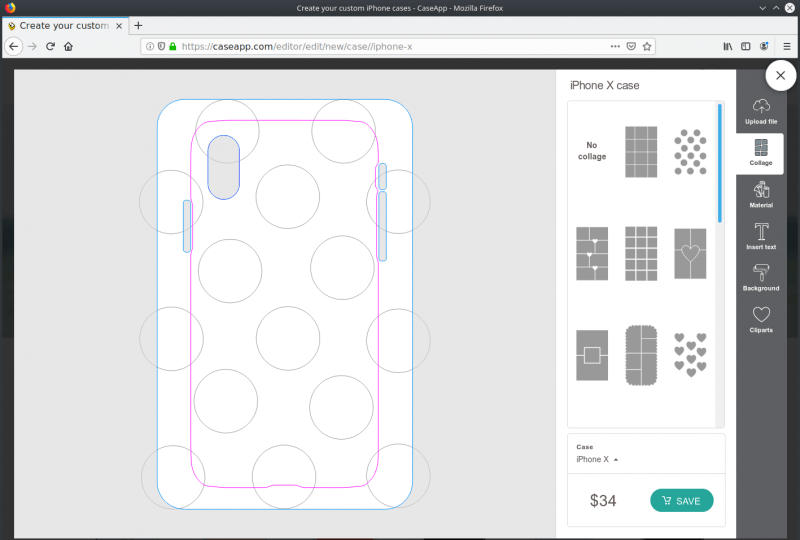Go to Firefox home page
Screen dimensions: 800x540
[68, 46]
